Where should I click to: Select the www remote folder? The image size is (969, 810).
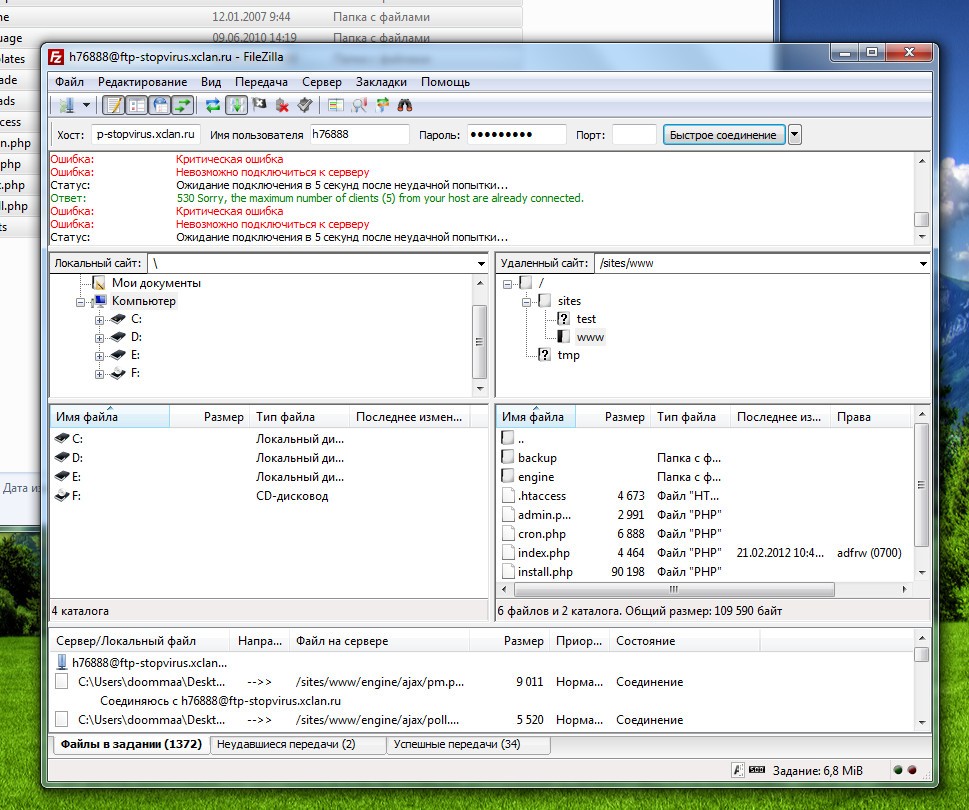pyautogui.click(x=590, y=337)
